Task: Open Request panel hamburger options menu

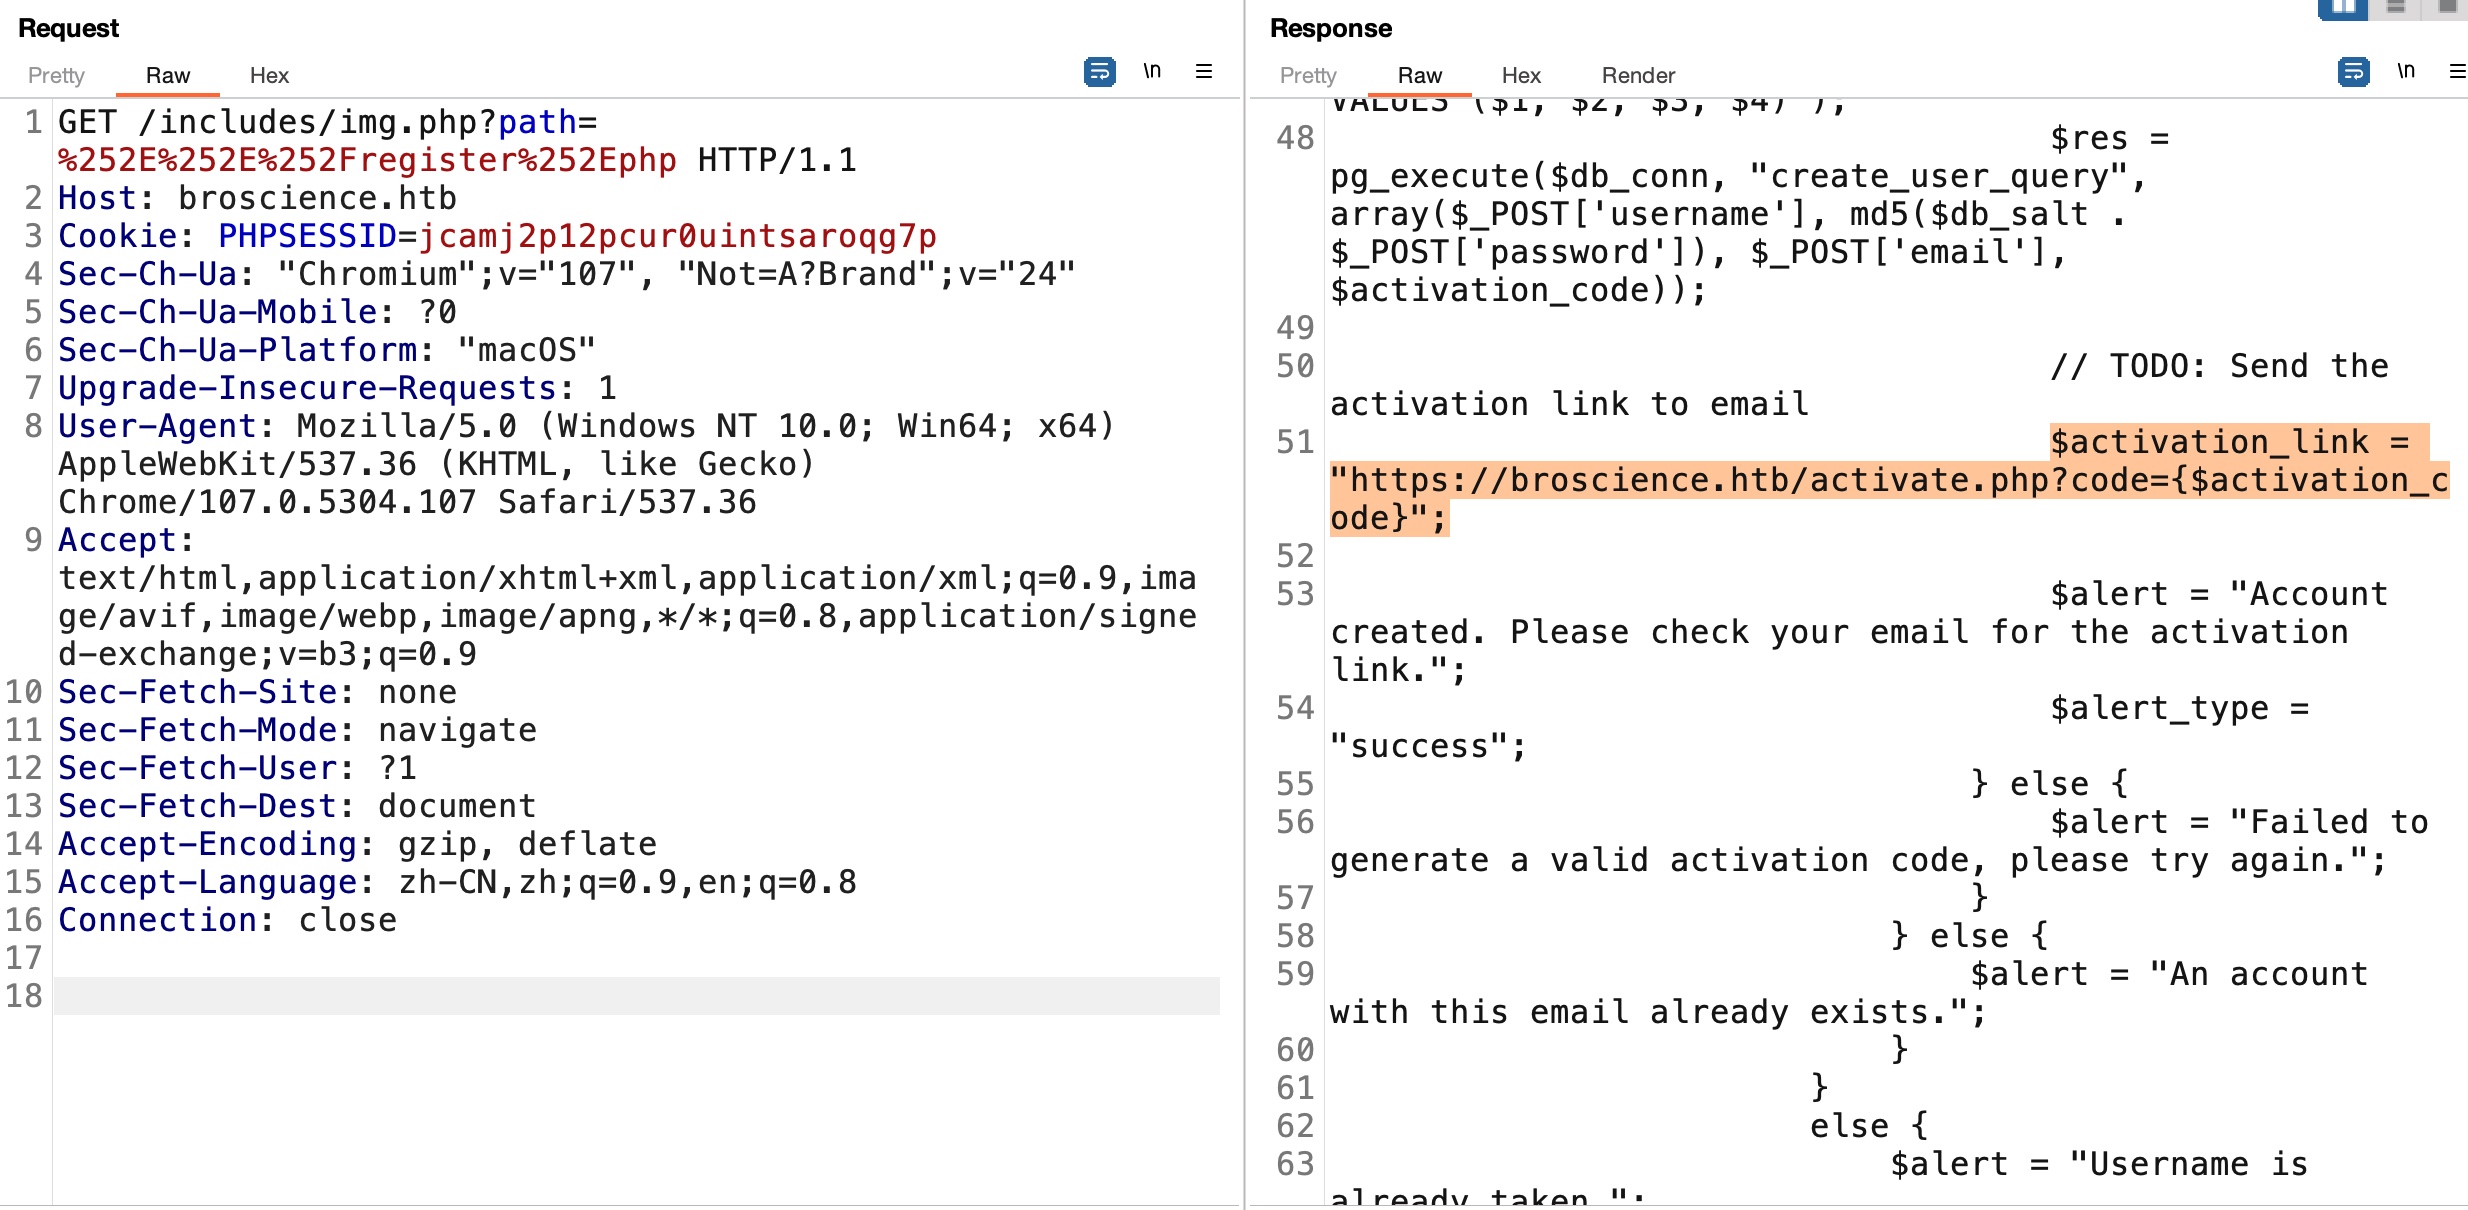Action: pos(1204,71)
